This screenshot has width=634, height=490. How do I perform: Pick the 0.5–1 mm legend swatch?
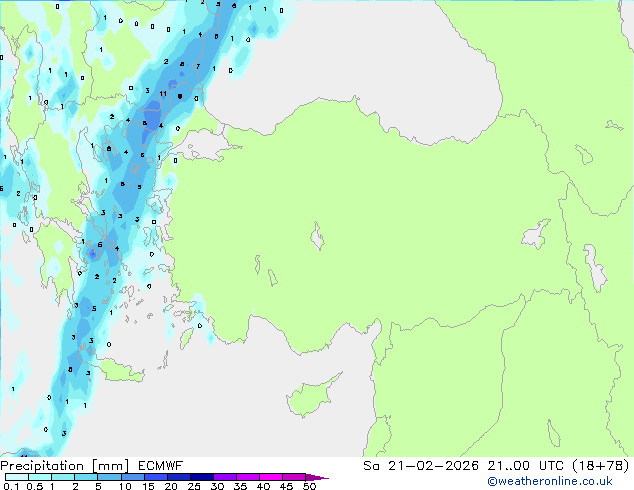pyautogui.click(x=40, y=477)
